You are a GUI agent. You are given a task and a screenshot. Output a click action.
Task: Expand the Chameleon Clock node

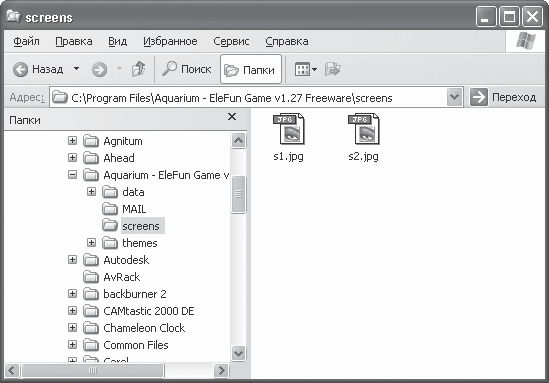pos(72,327)
